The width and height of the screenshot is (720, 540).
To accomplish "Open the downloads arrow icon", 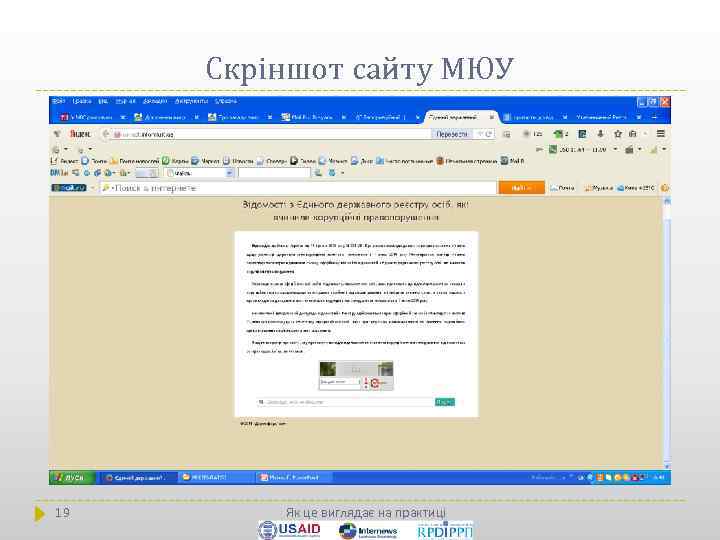I will pyautogui.click(x=600, y=134).
